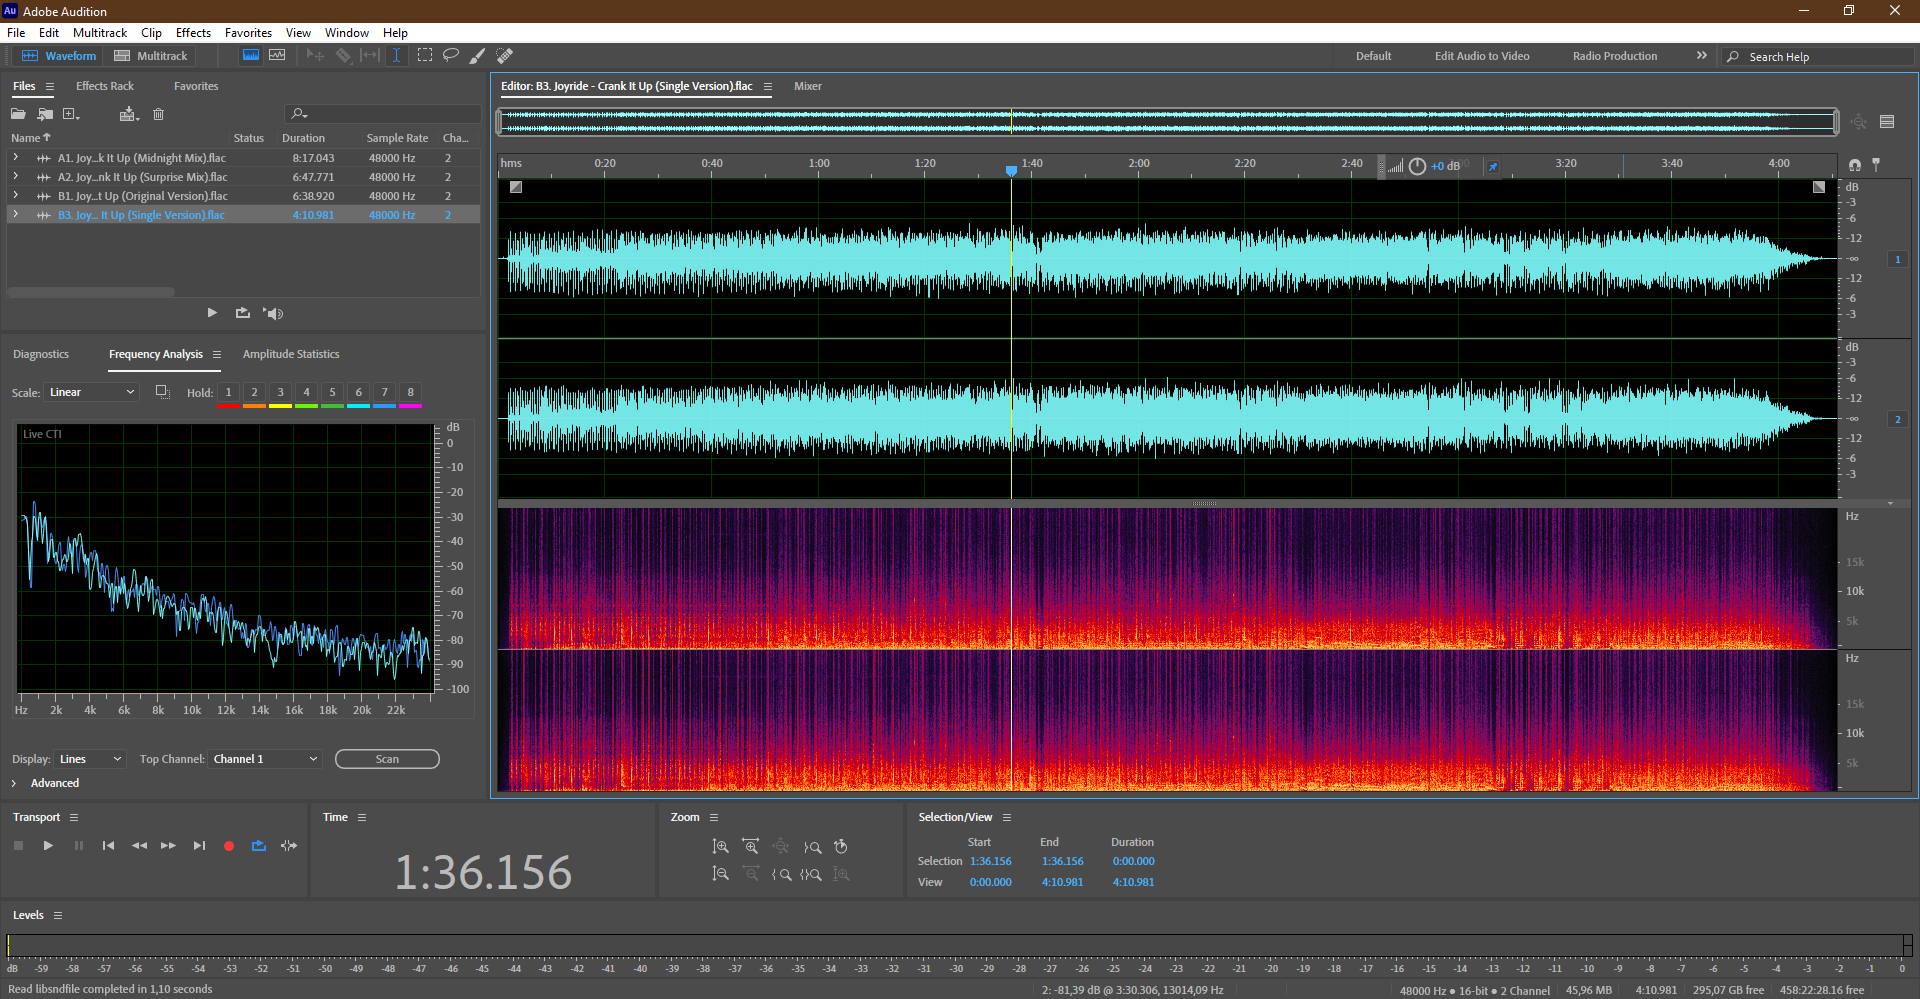Click the Zoom In Amplitude icon
This screenshot has width=1920, height=999.
720,847
